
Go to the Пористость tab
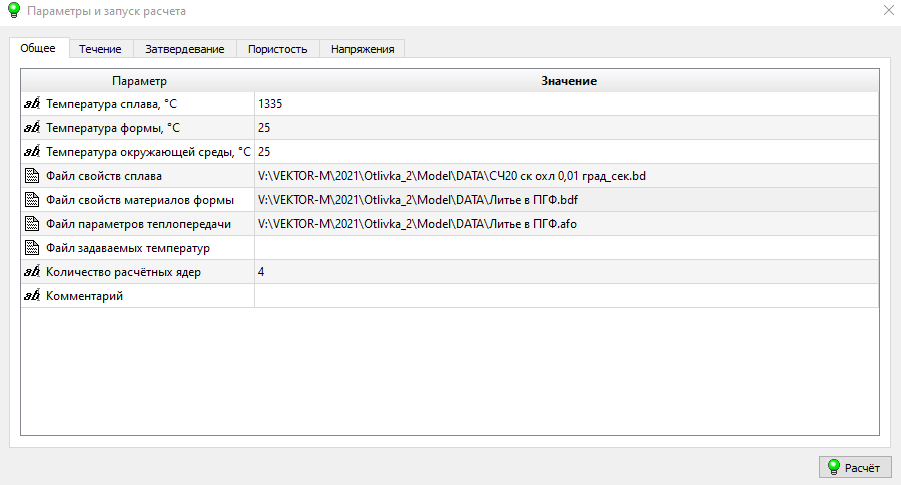[x=277, y=49]
